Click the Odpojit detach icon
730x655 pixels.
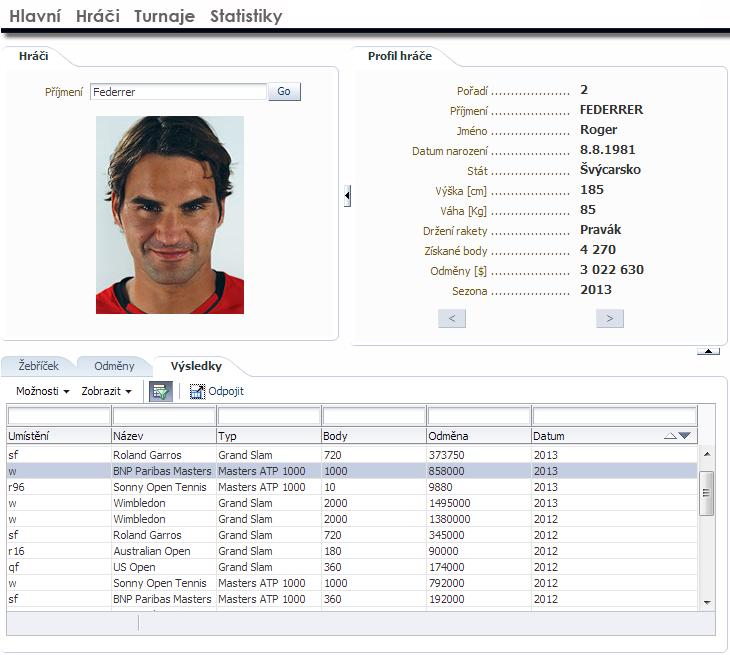click(197, 392)
